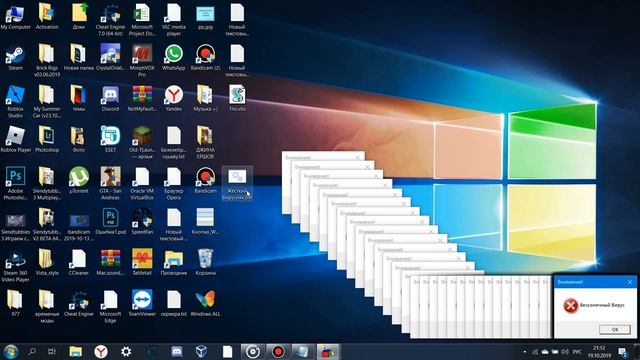Launch MorphVOX Pro from desktop
This screenshot has width=640, height=360.
[142, 60]
